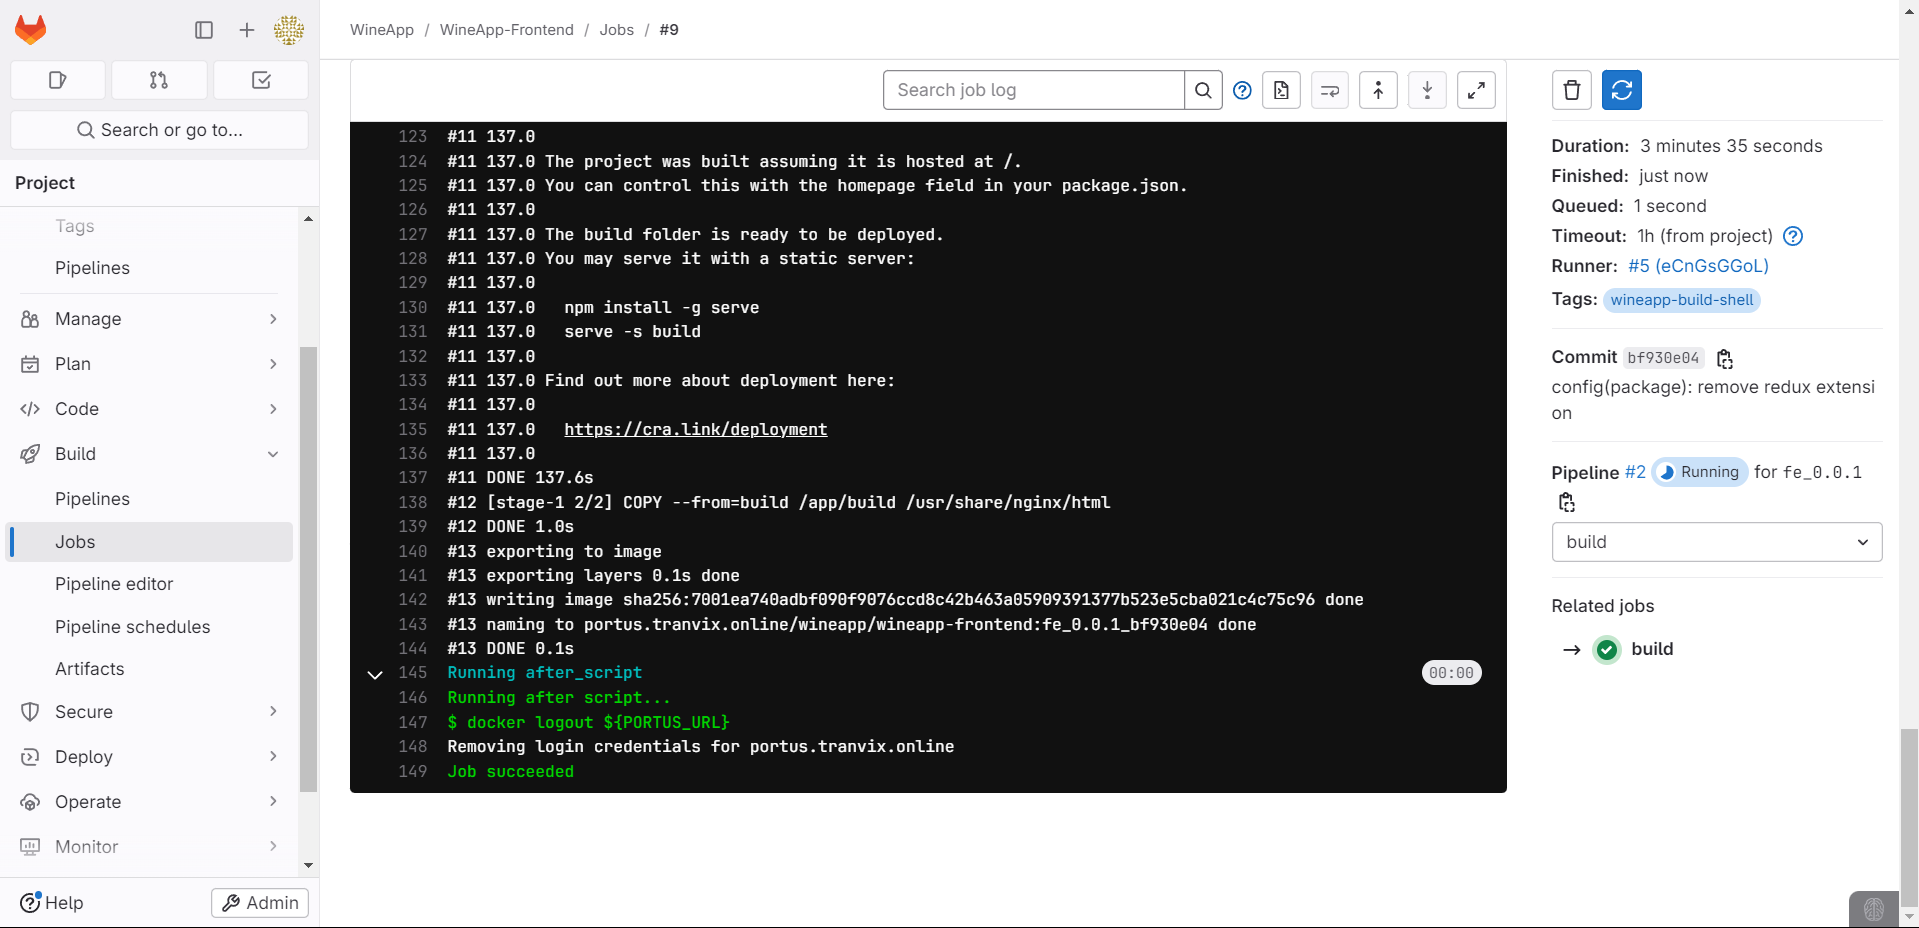The width and height of the screenshot is (1919, 928).
Task: Open the merge requests icon
Action: [x=159, y=80]
